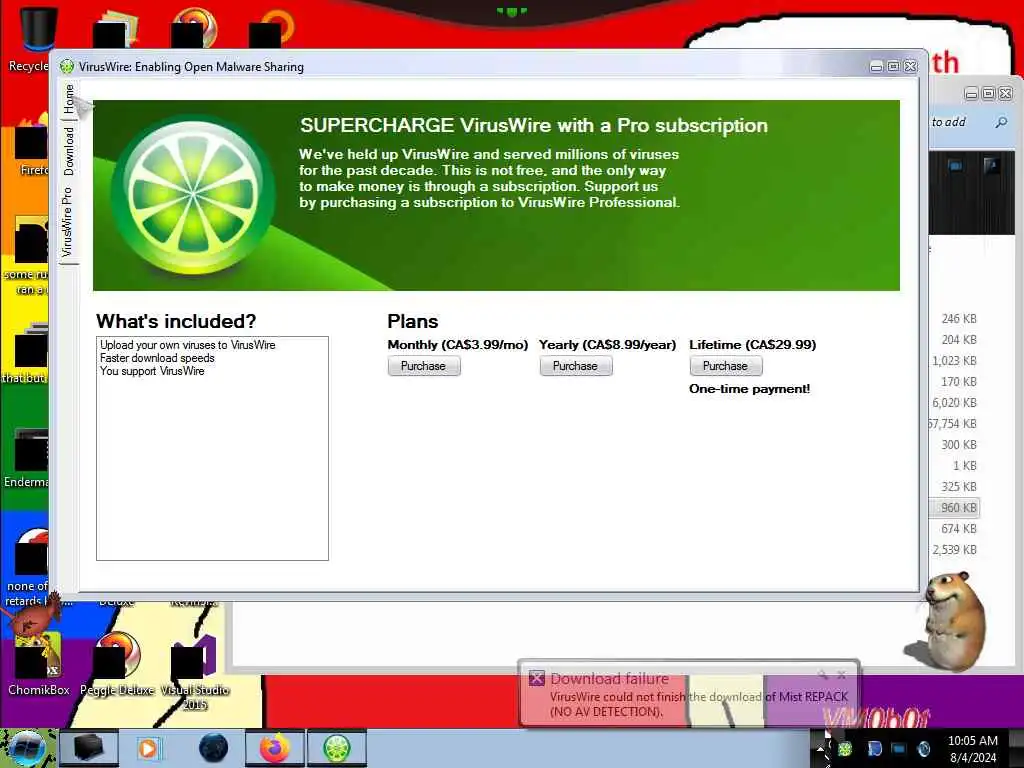Open the clock showing 10:05 AM
The height and width of the screenshot is (768, 1024).
click(973, 749)
